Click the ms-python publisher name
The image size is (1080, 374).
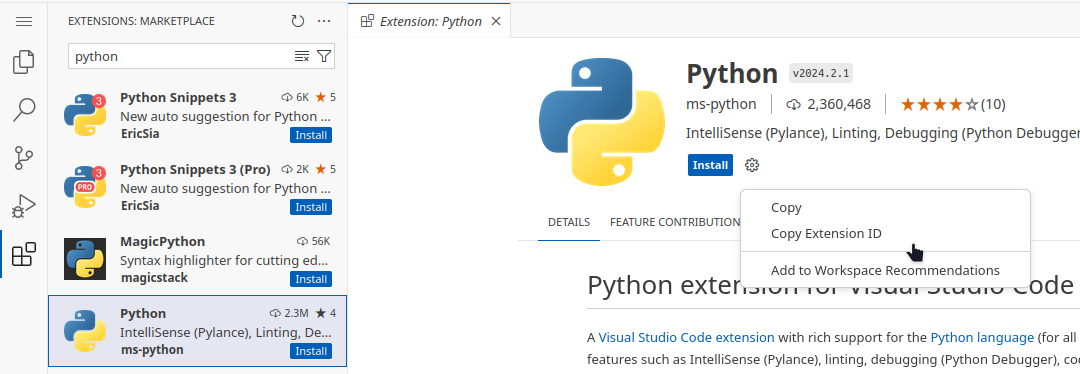pos(721,105)
